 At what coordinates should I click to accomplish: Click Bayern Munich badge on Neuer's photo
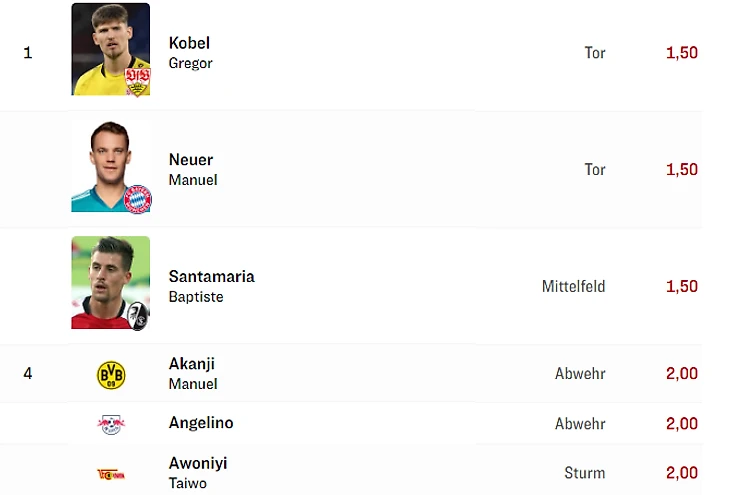point(137,199)
